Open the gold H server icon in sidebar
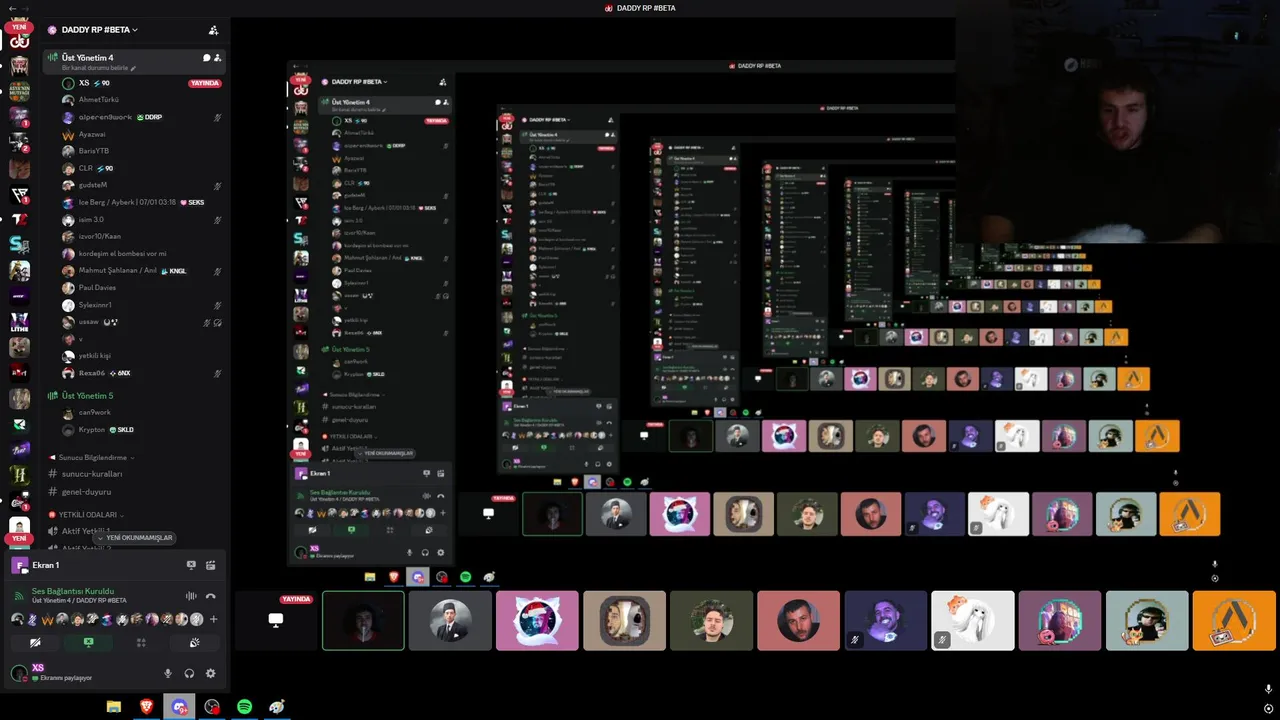 point(19,475)
